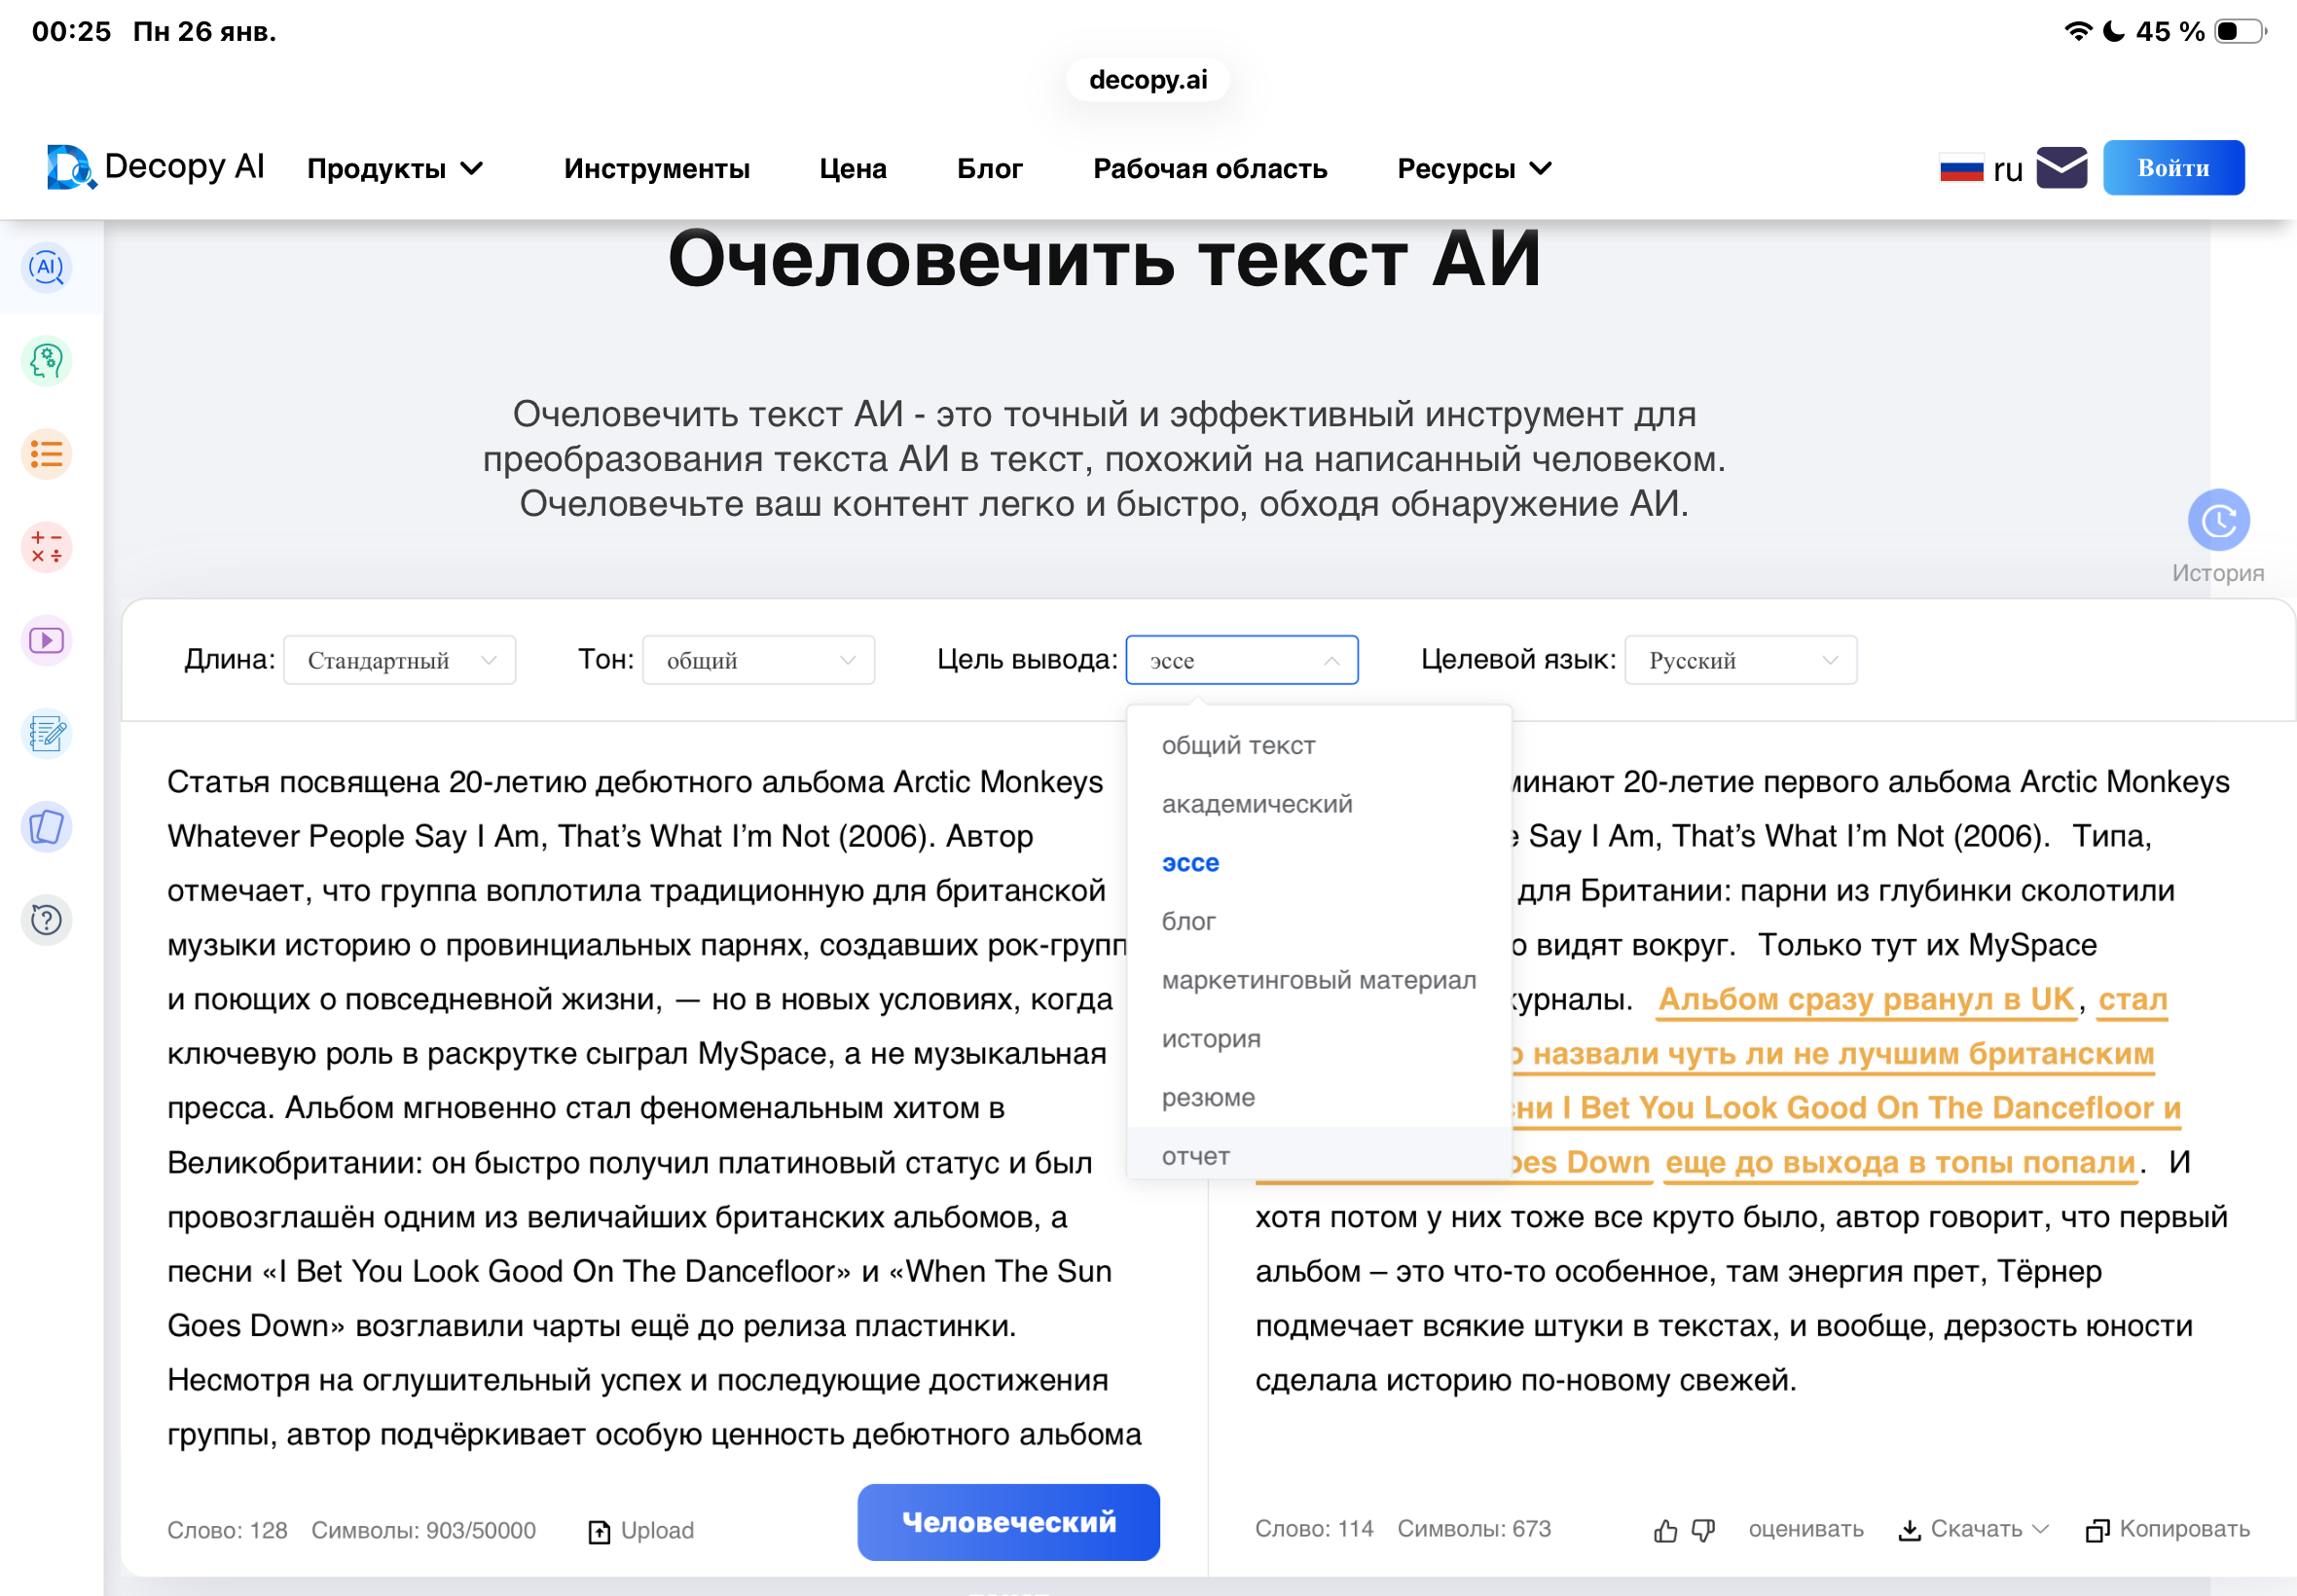Click the mail envelope icon
The width and height of the screenshot is (2297, 1596).
tap(2062, 167)
